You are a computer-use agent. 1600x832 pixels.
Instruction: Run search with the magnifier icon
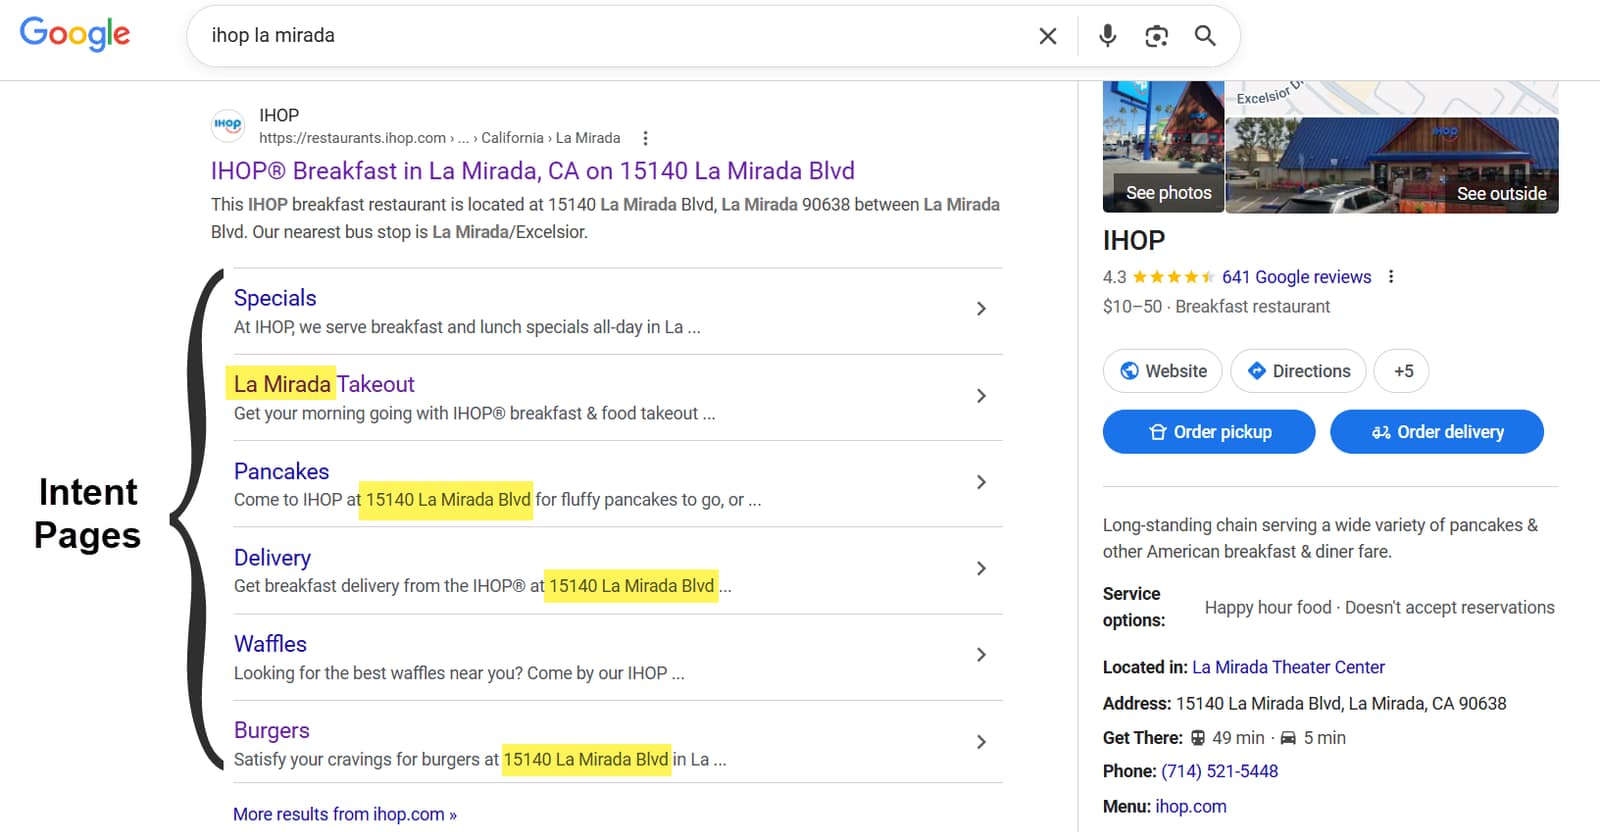tap(1205, 36)
